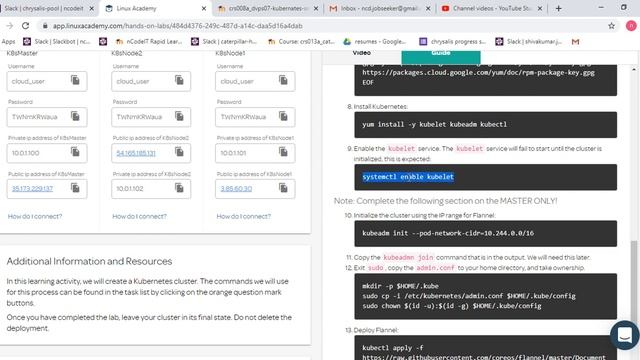Click the K8sNode2 password field

point(151,117)
